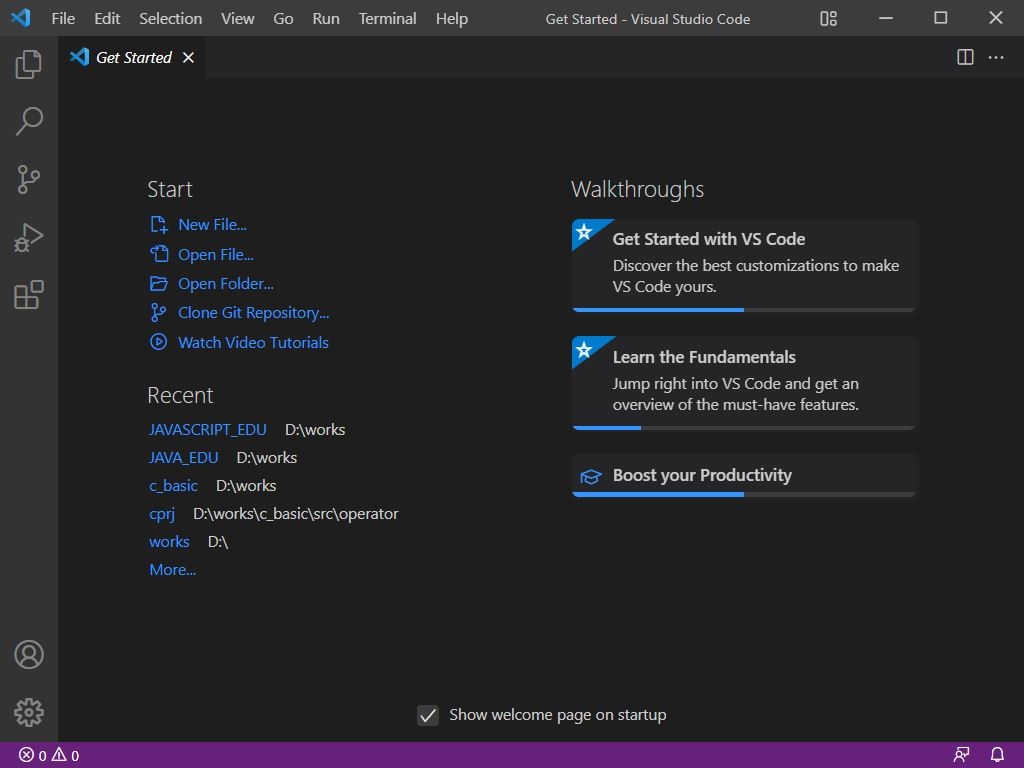Click the Get Started with VS Code progress bar
Viewport: 1024px width, 768px height.
pyautogui.click(x=743, y=310)
